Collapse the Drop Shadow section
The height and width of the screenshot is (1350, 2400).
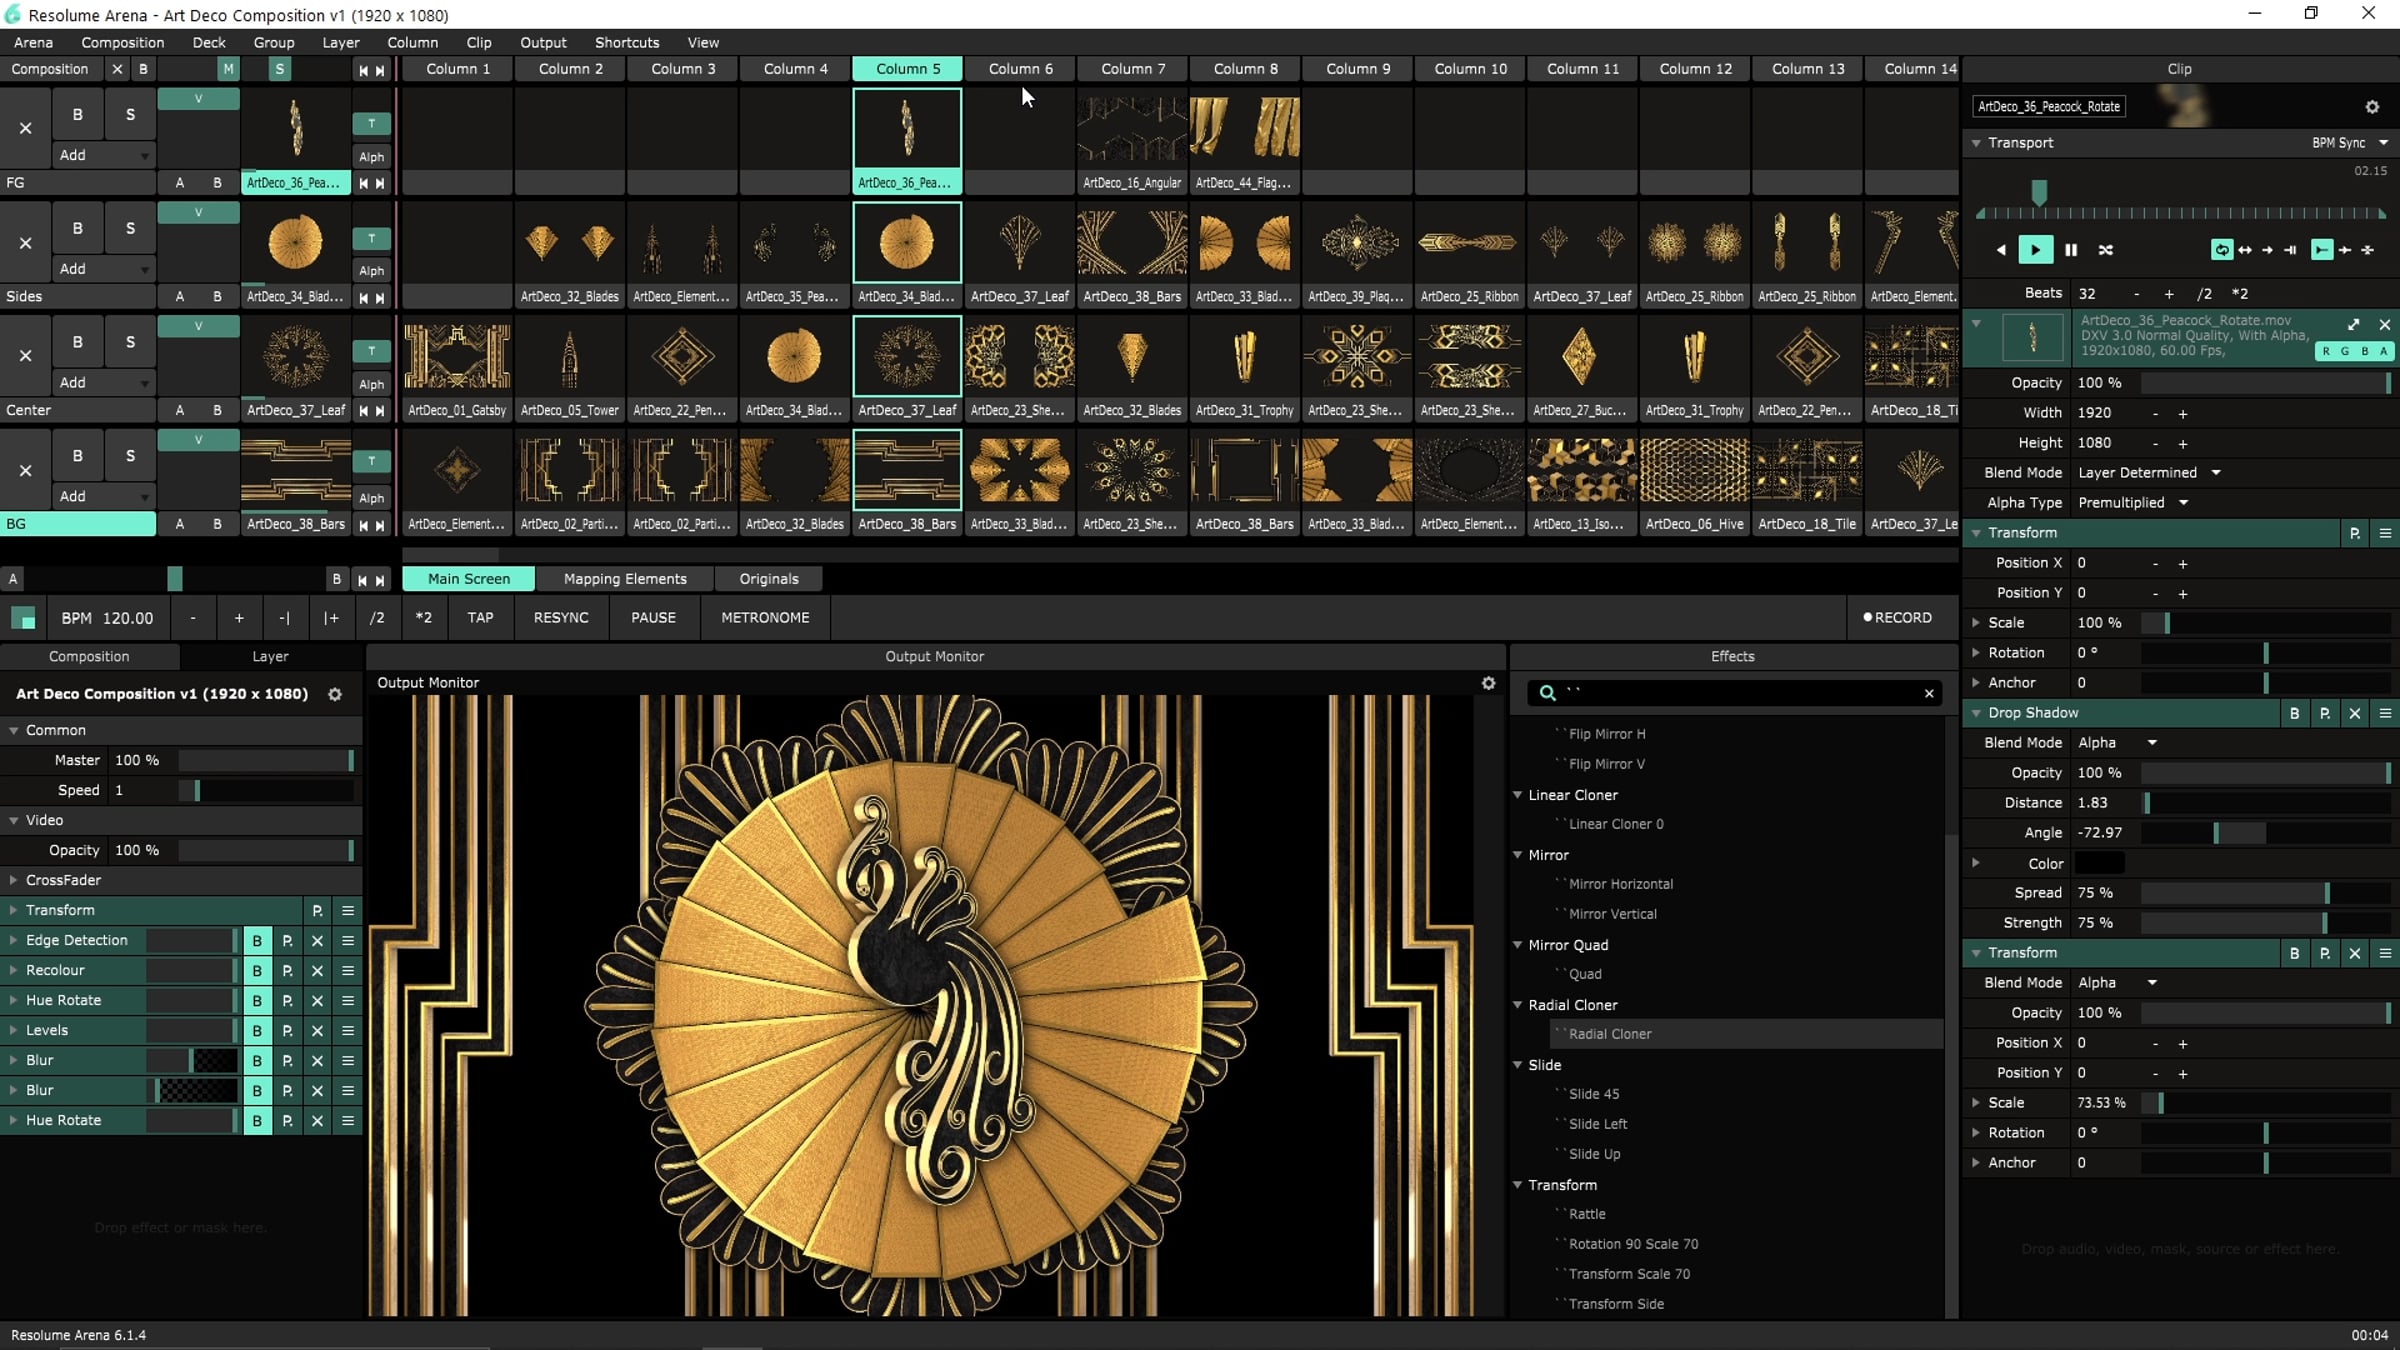pos(1977,713)
